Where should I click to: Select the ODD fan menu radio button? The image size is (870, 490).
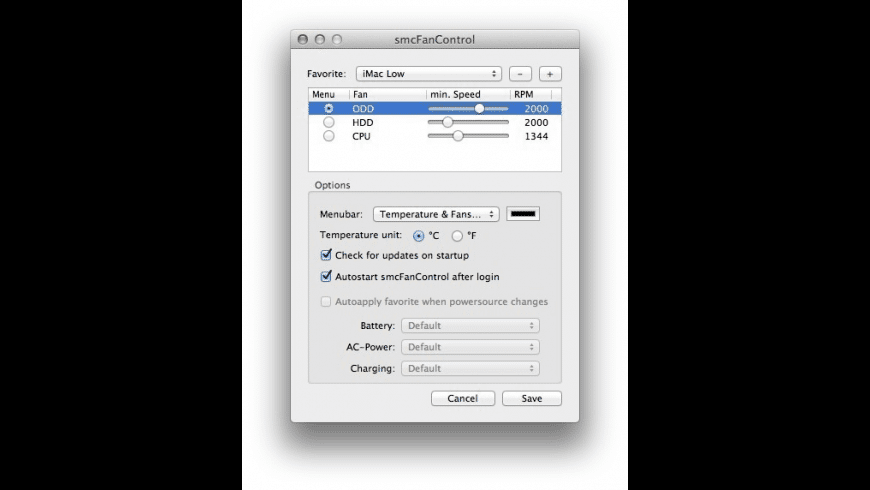point(329,108)
